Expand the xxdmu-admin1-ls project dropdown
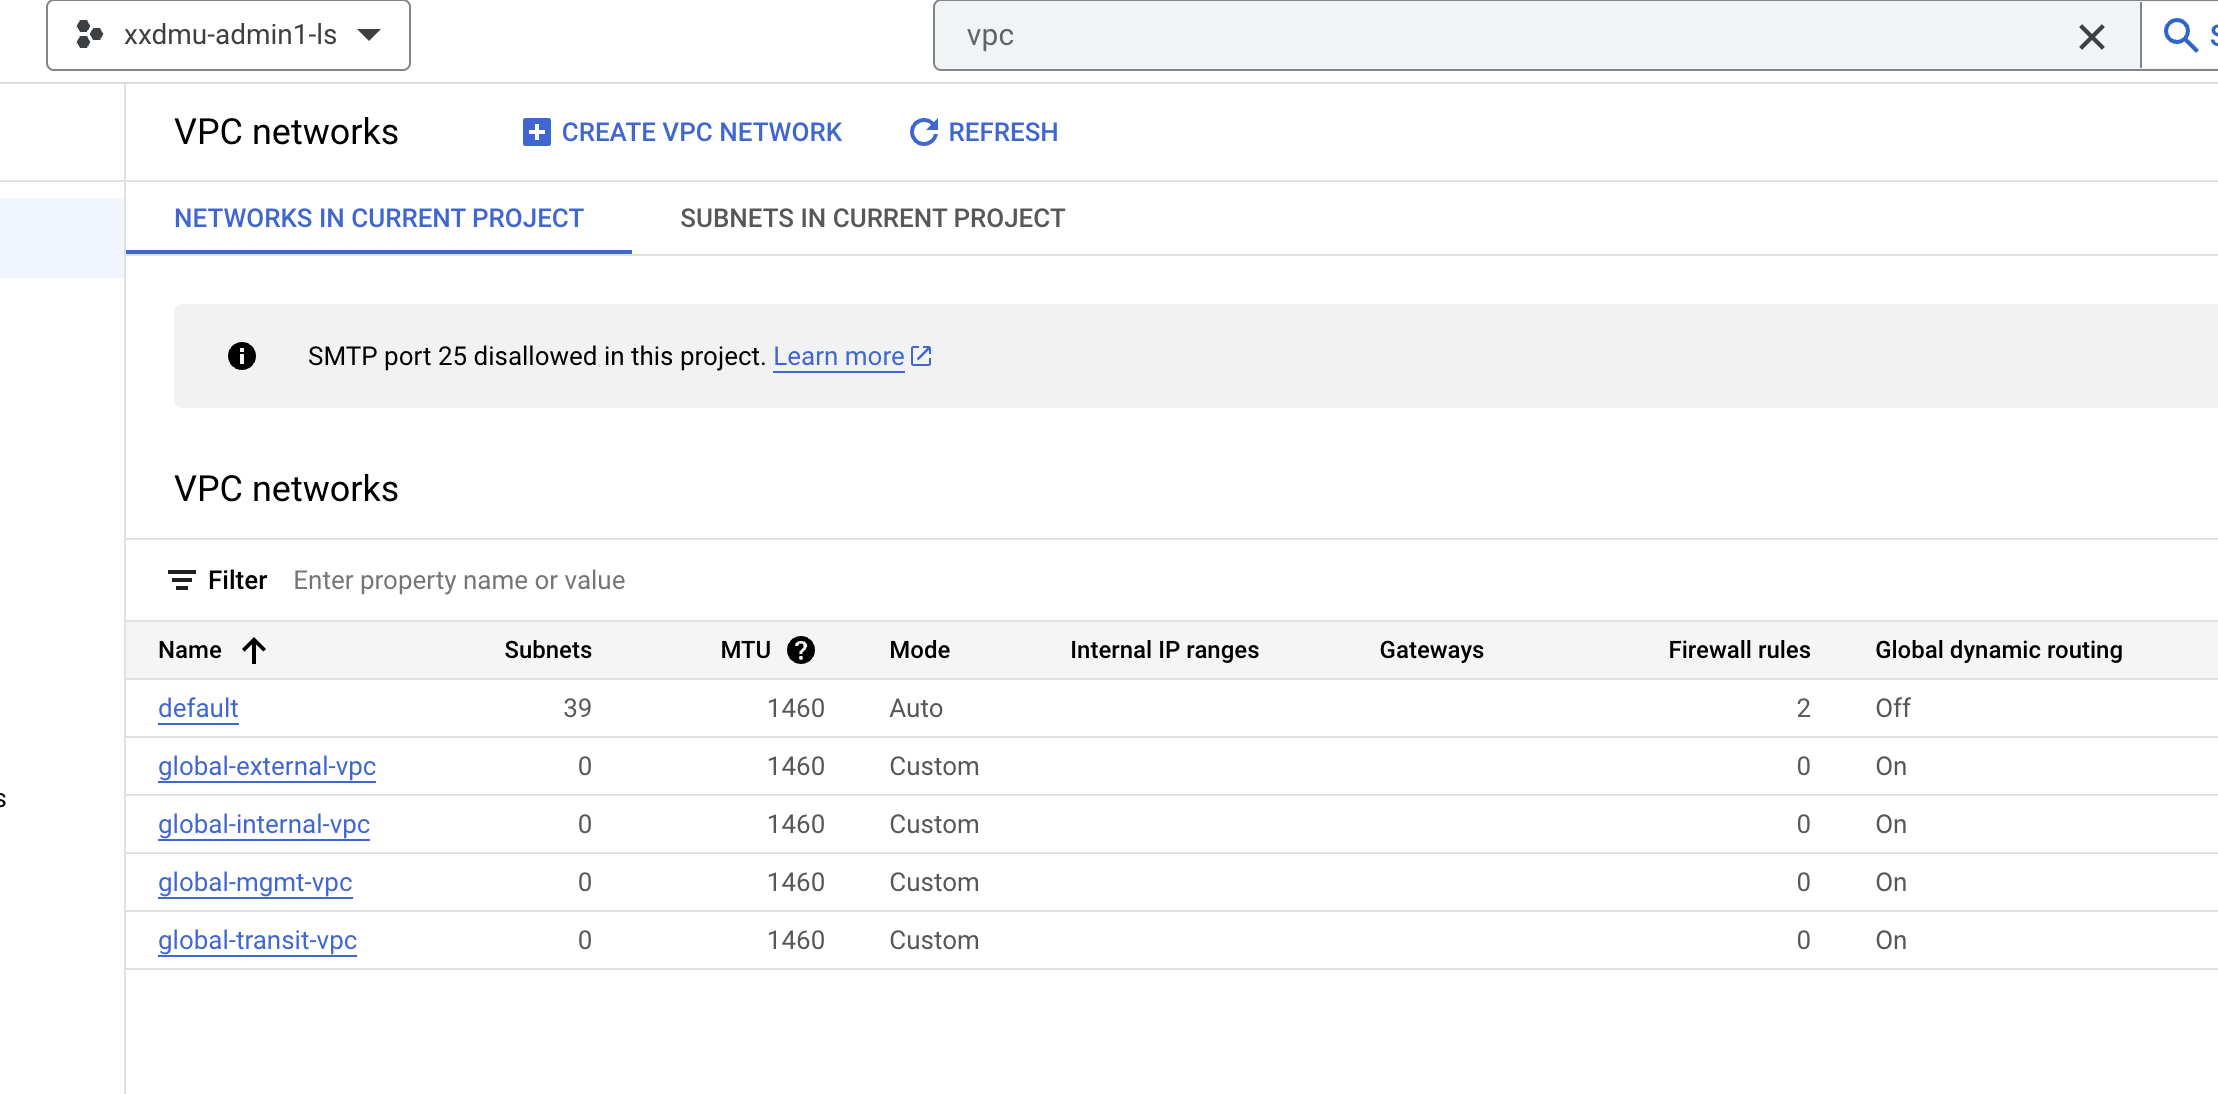2218x1094 pixels. point(370,35)
